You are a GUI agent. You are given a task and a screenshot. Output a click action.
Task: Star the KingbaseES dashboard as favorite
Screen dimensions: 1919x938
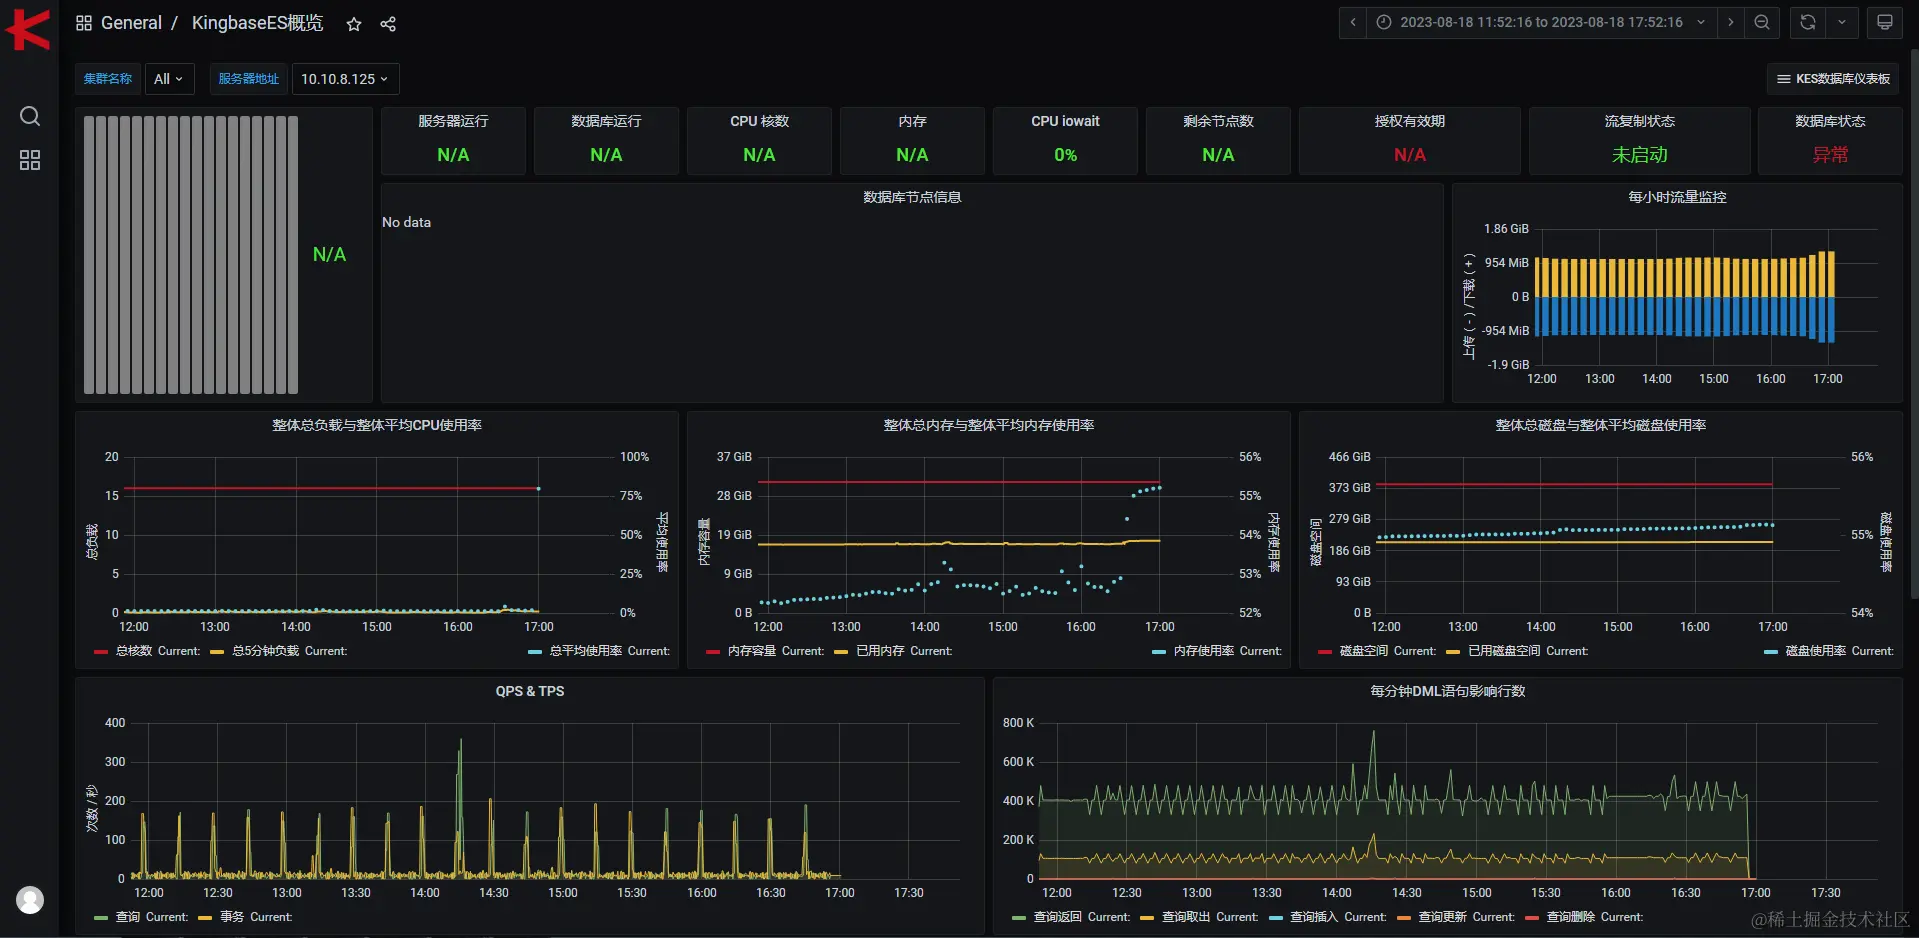pos(354,24)
